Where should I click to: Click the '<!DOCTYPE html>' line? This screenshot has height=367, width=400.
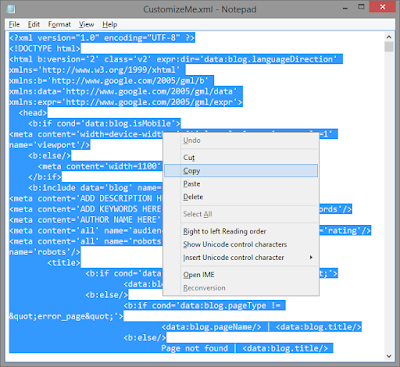point(45,49)
